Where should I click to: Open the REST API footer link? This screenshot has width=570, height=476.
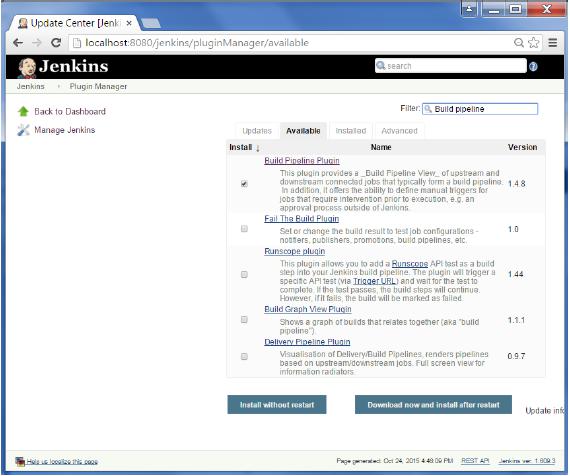tap(475, 461)
